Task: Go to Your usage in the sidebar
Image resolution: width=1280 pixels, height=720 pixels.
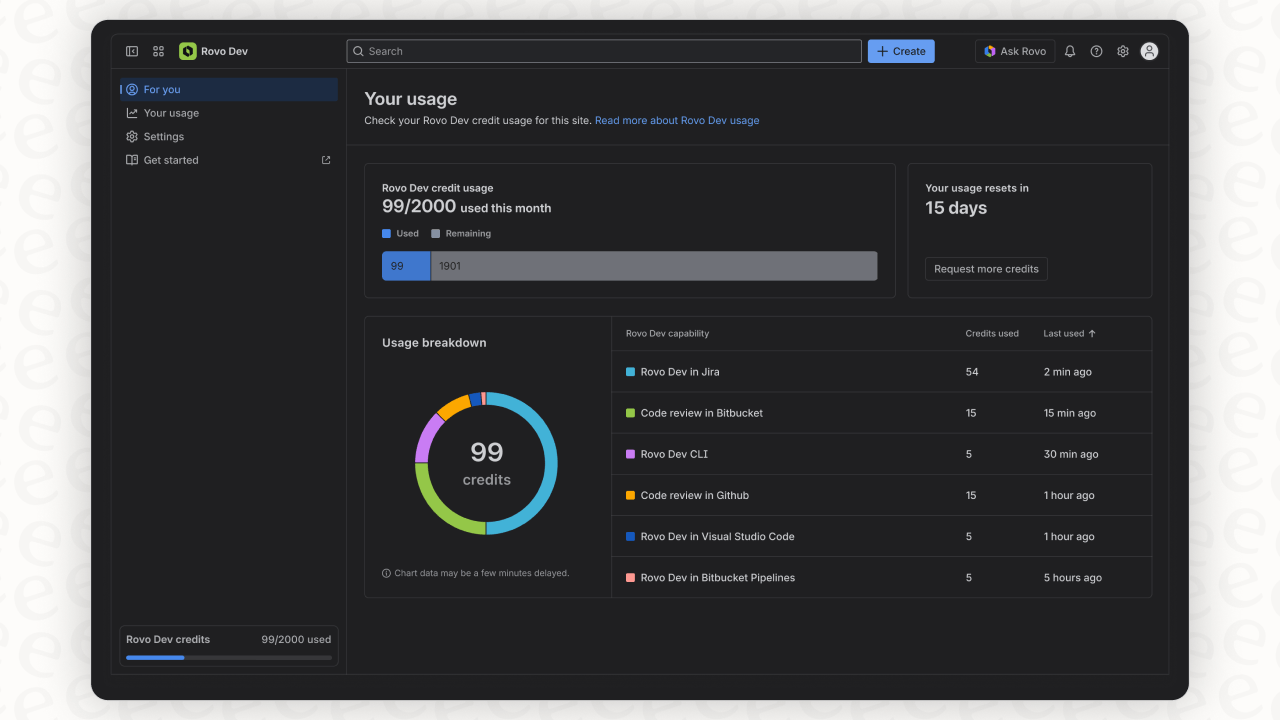Action: click(x=171, y=113)
